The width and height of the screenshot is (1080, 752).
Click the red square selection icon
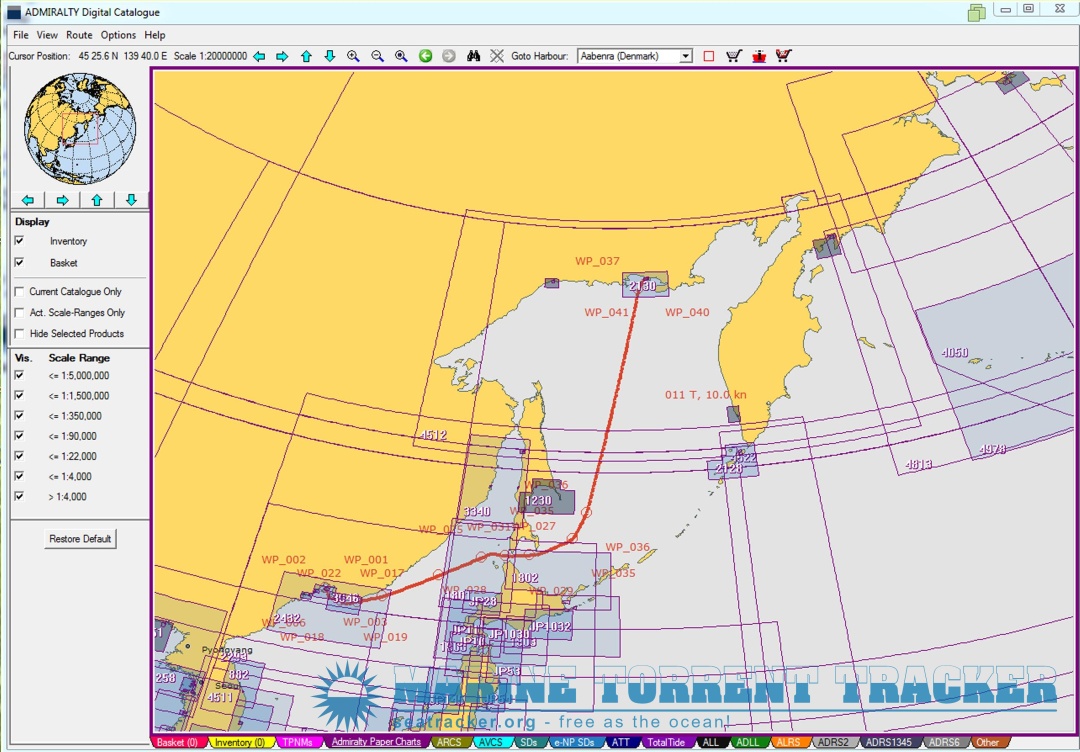coord(709,56)
